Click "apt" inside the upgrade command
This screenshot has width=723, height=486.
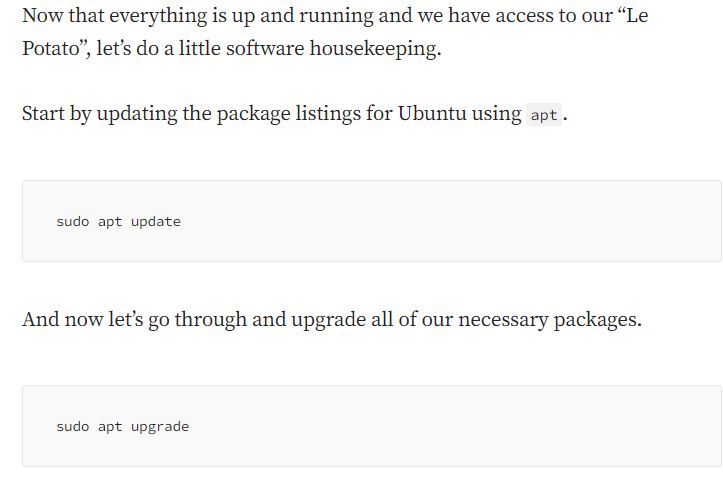point(110,428)
